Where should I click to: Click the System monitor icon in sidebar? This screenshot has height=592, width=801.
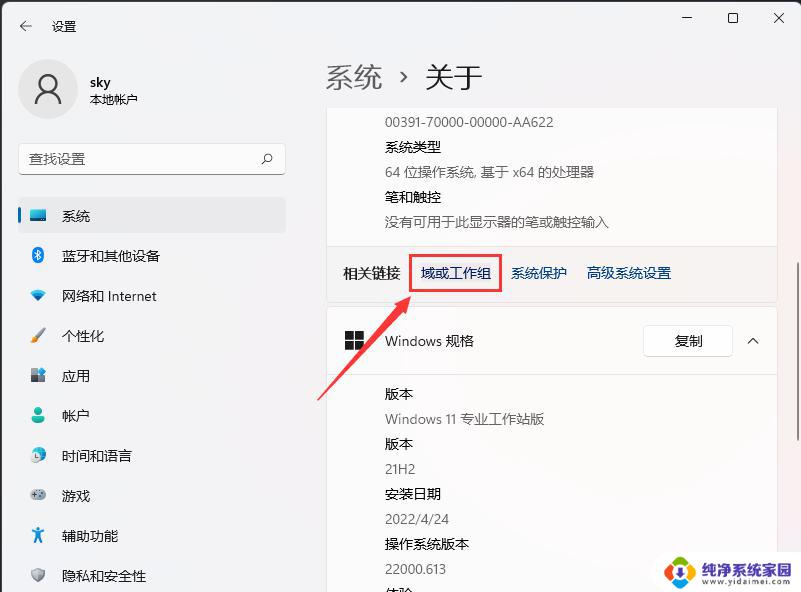coord(38,216)
